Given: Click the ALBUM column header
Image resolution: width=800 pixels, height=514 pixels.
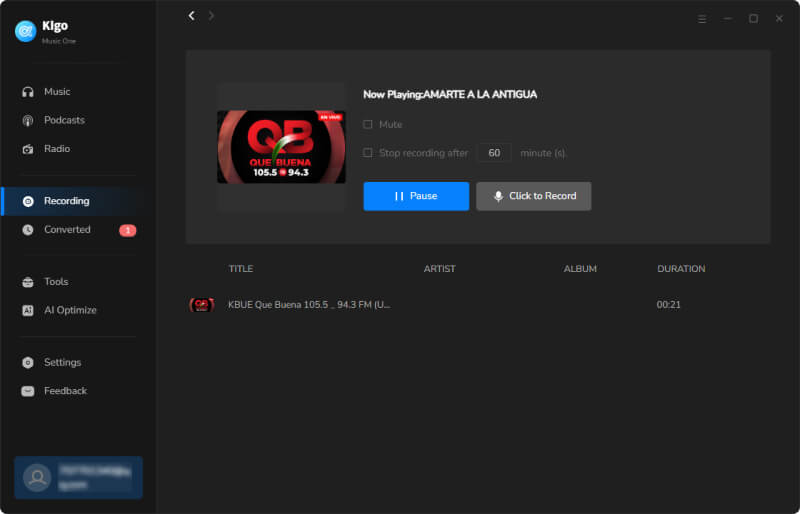Looking at the screenshot, I should (x=580, y=269).
